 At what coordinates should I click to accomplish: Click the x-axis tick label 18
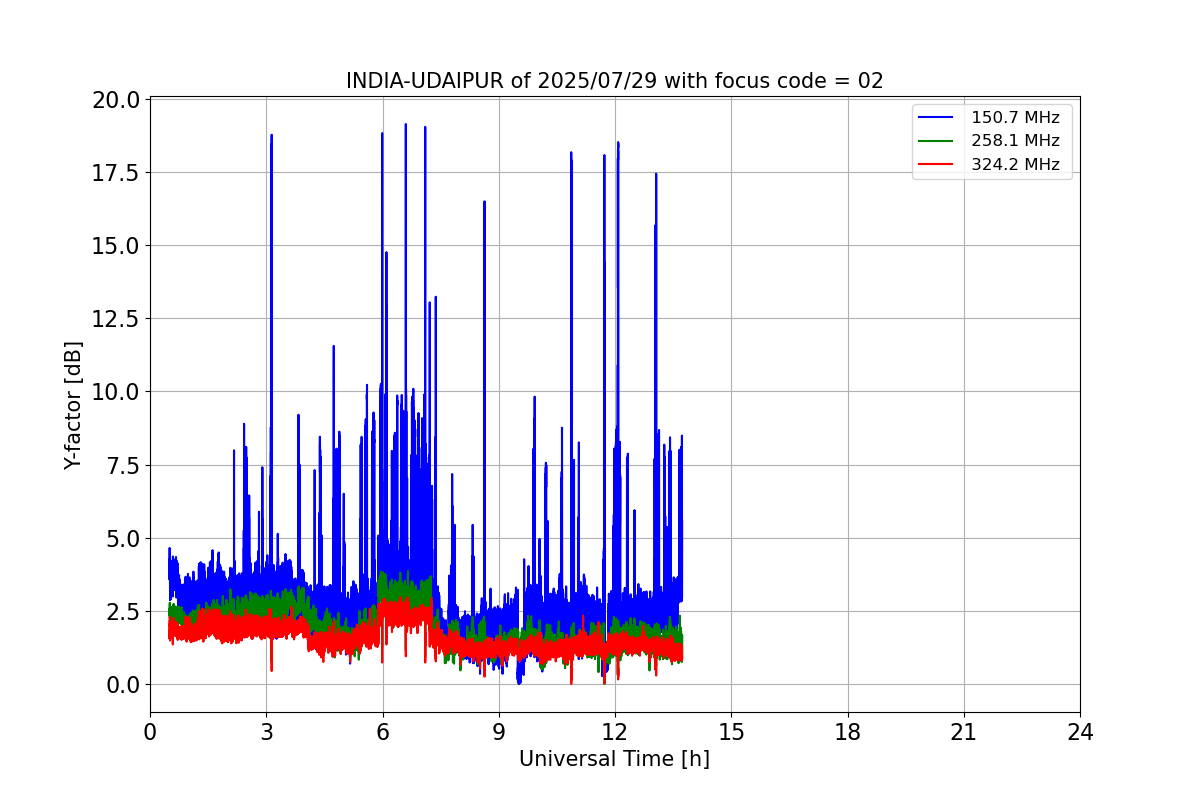click(x=847, y=732)
